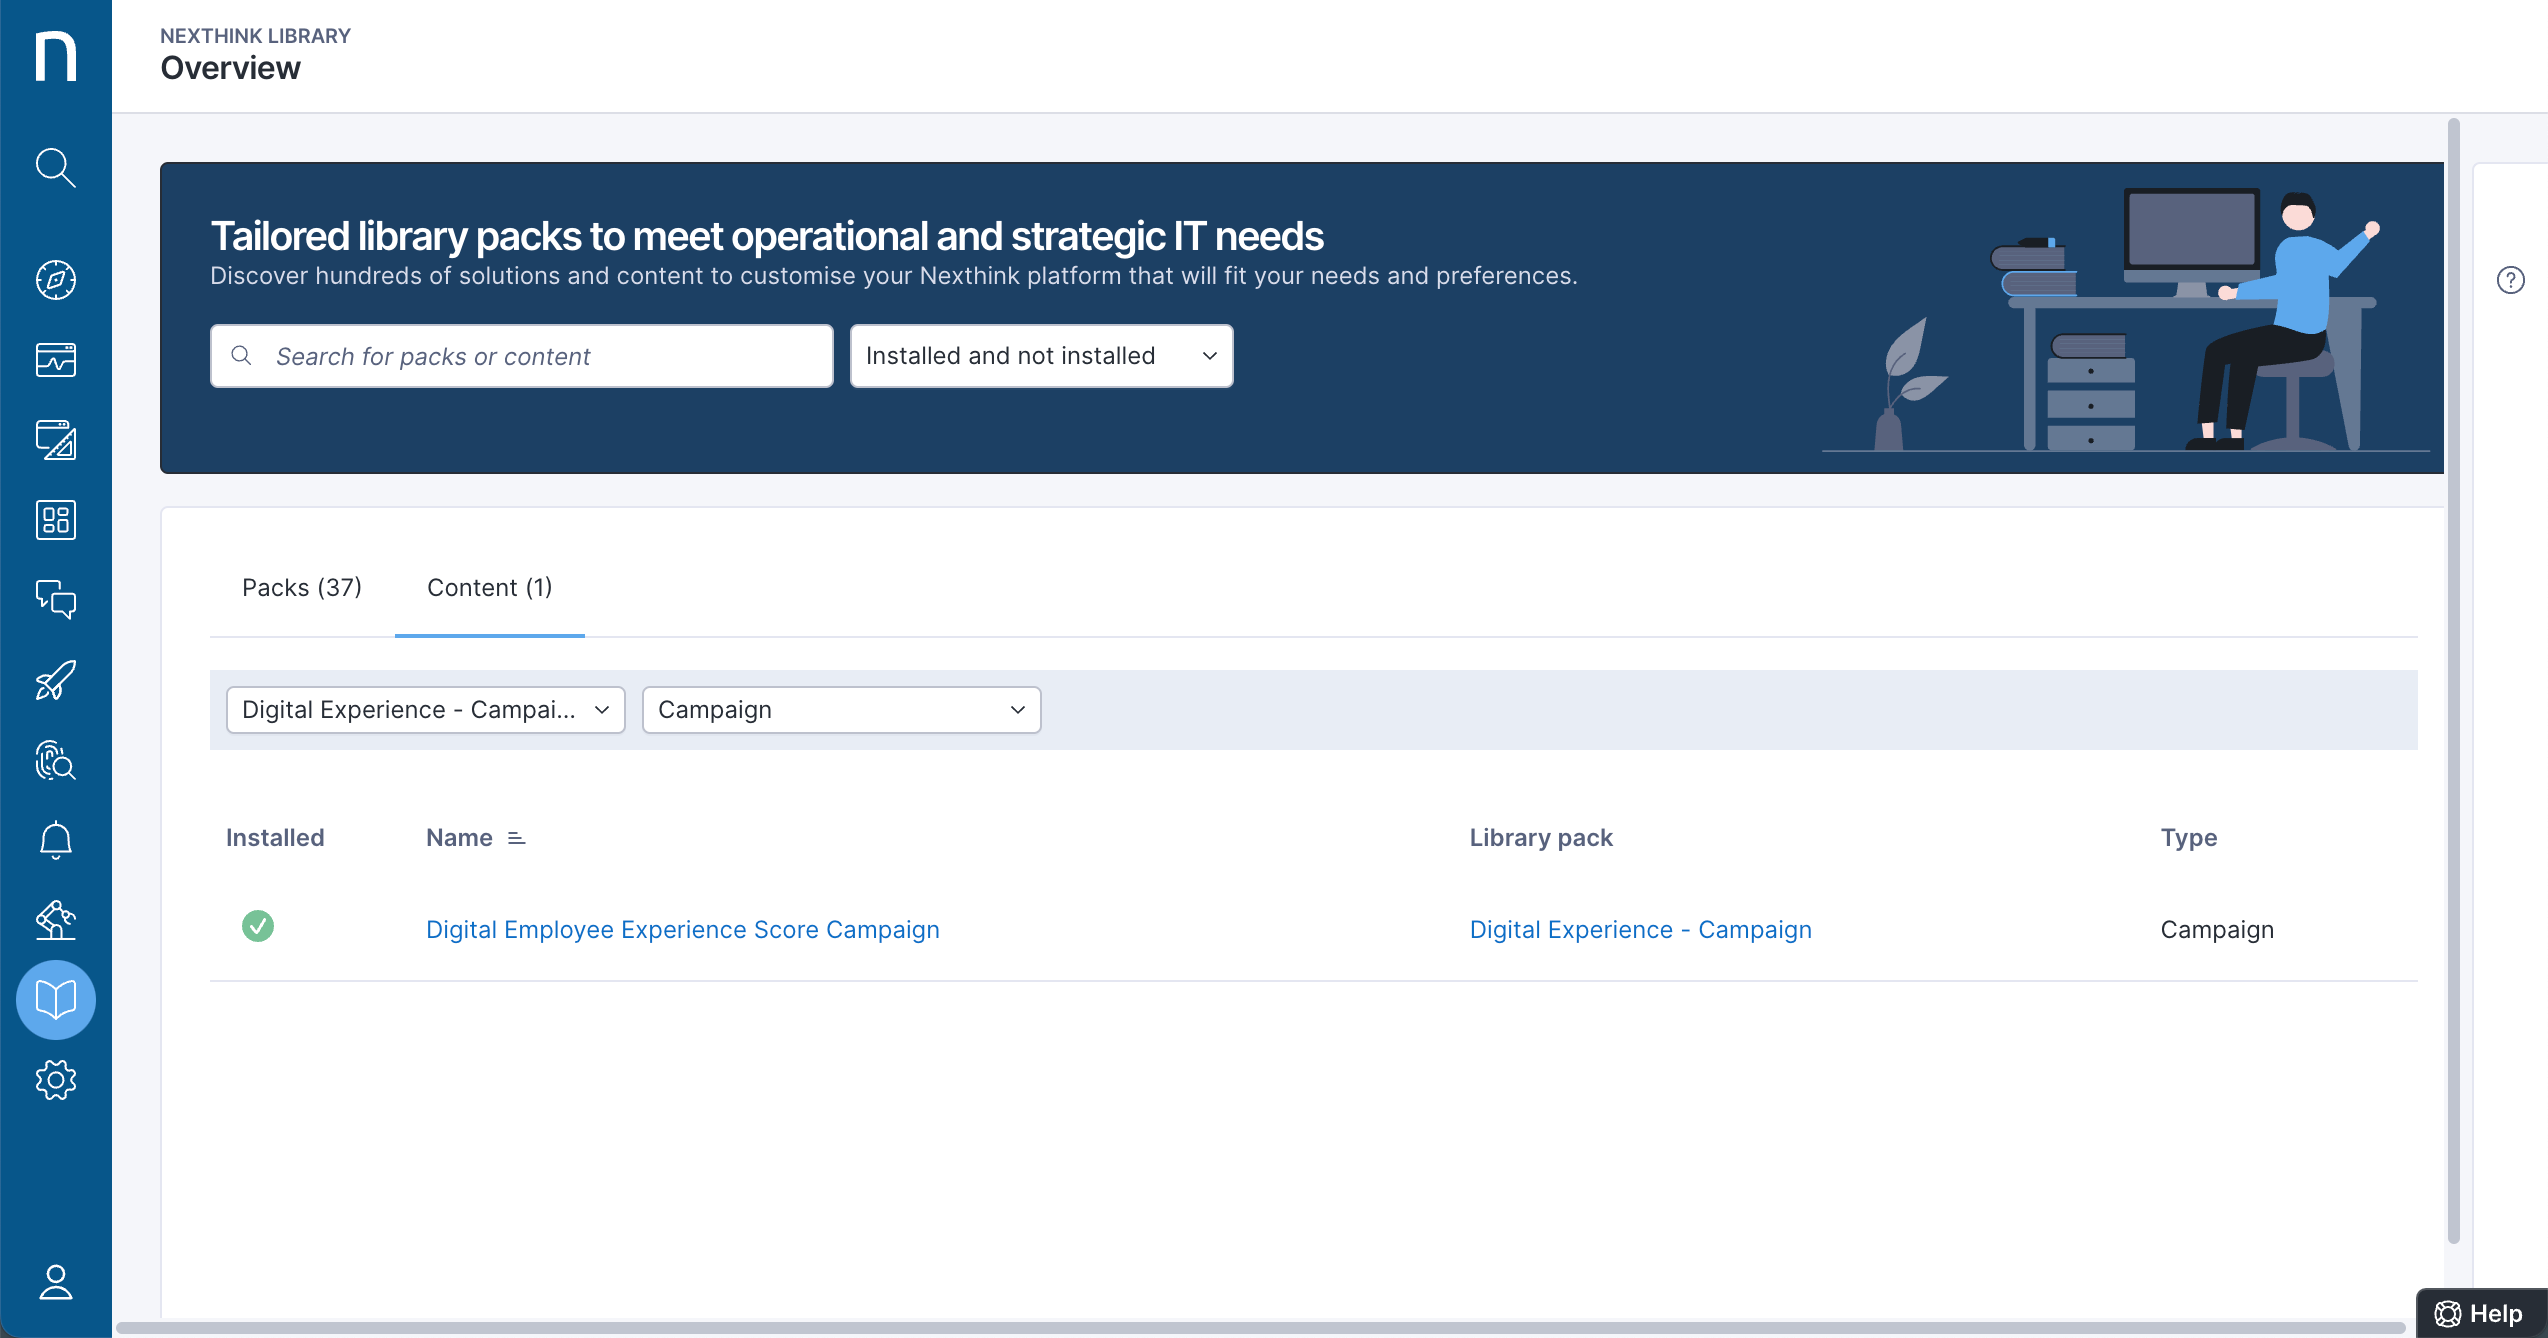Image resolution: width=2548 pixels, height=1338 pixels.
Task: Open the administration gear icon
Action: click(x=55, y=1080)
